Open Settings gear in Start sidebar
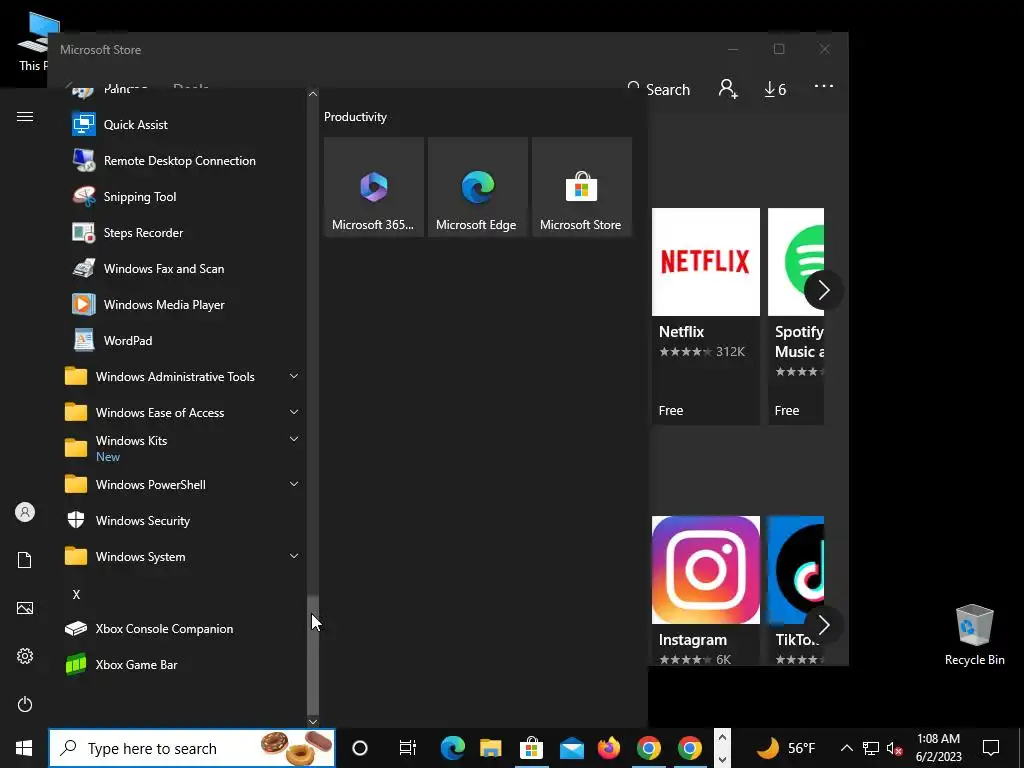 [x=25, y=656]
